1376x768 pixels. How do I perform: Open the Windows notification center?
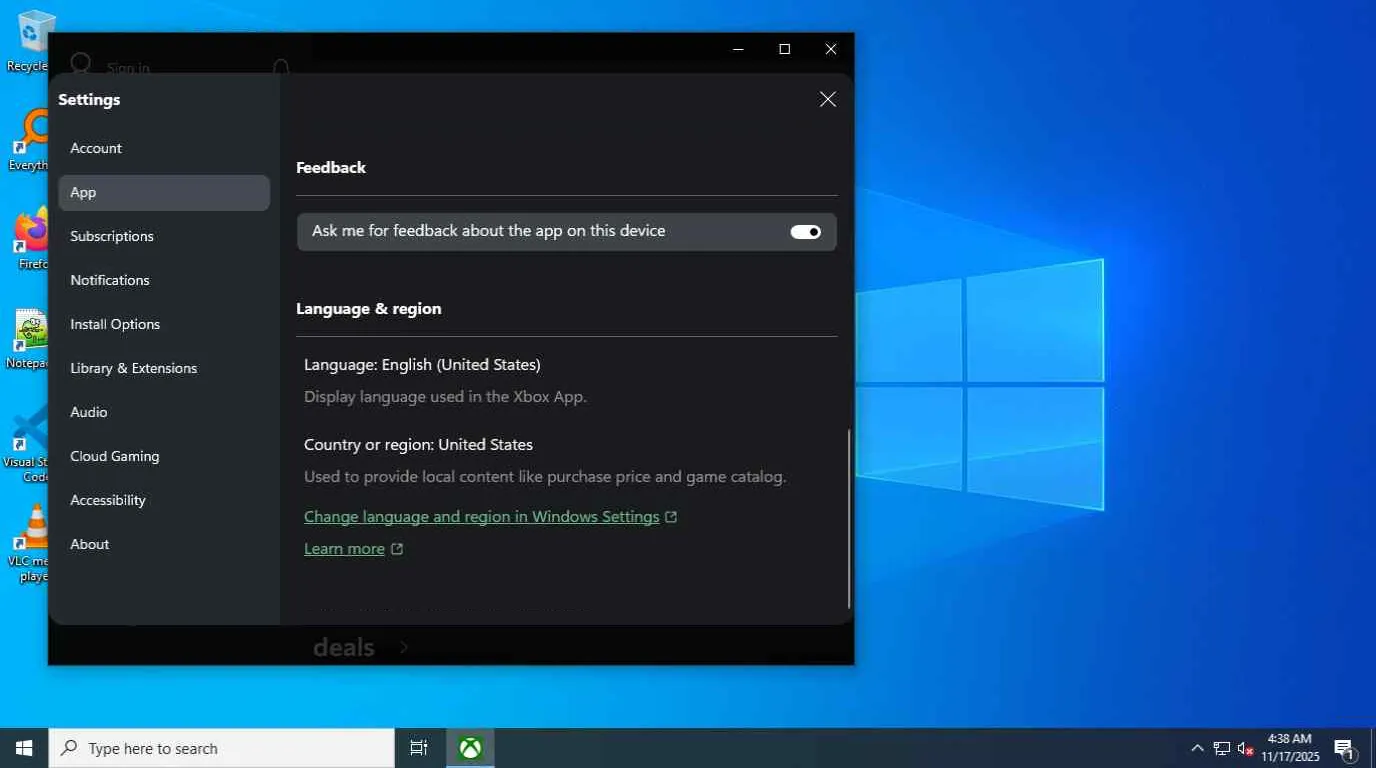click(x=1345, y=748)
